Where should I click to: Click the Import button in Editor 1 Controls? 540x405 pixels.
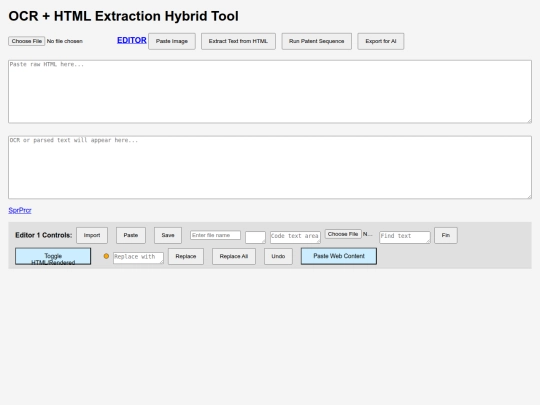pyautogui.click(x=92, y=235)
